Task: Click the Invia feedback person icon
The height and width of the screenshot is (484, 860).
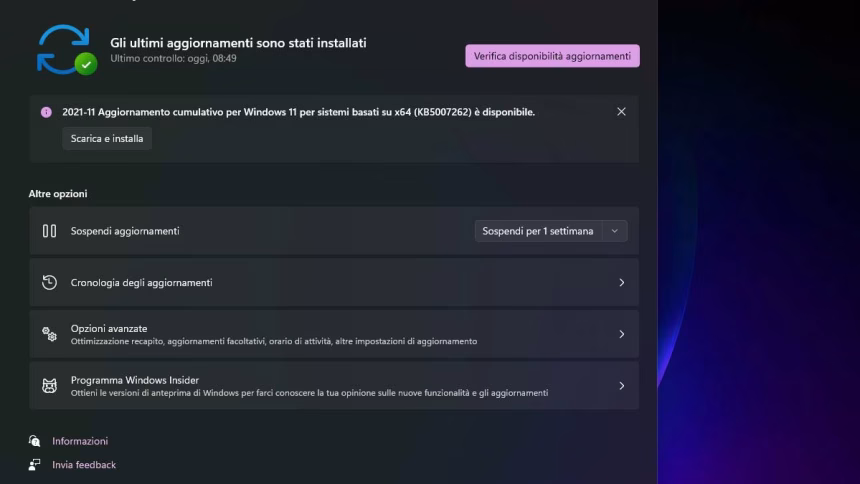Action: pos(35,465)
